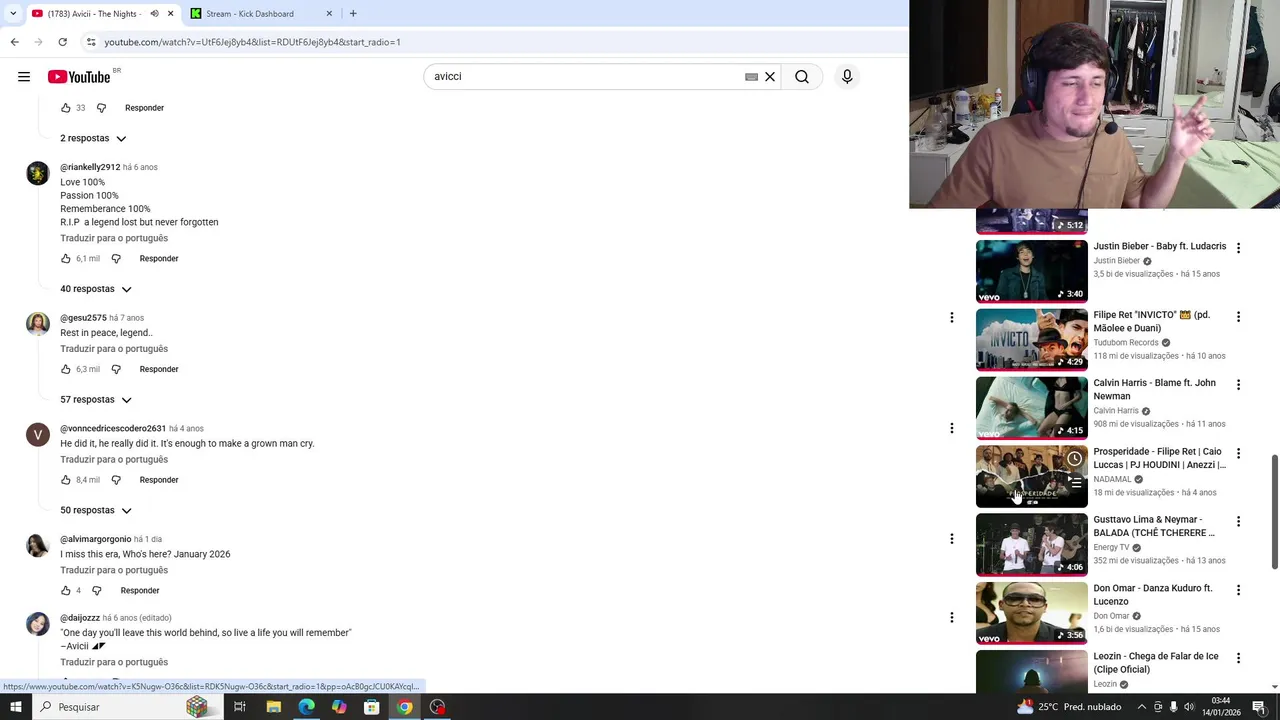Open the YouTube hamburger guide menu

[x=24, y=77]
